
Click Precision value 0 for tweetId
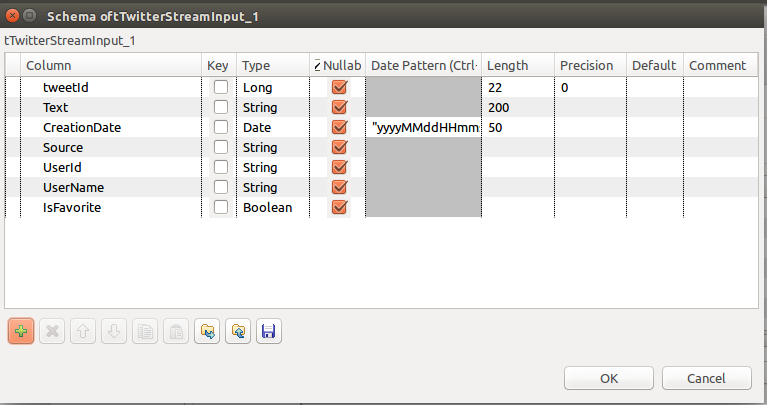tap(590, 88)
